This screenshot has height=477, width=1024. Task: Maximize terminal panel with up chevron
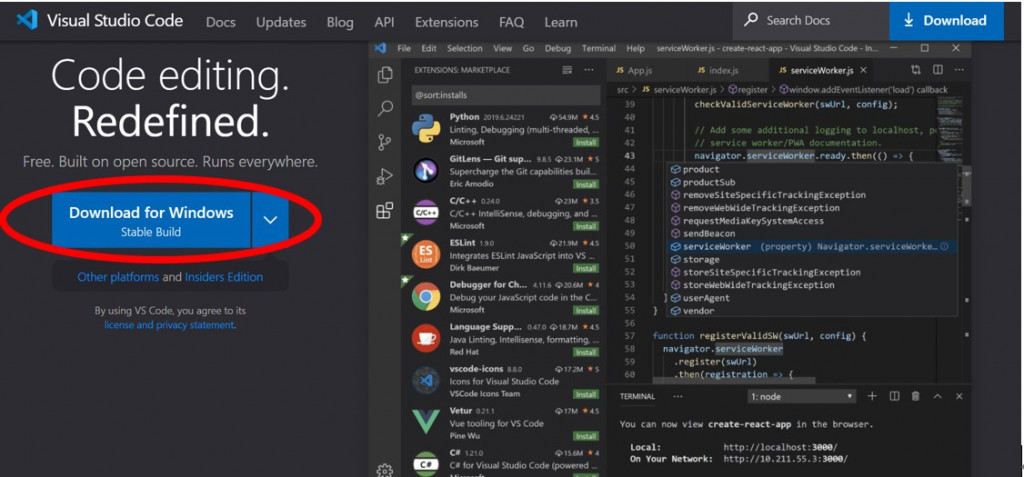point(938,396)
